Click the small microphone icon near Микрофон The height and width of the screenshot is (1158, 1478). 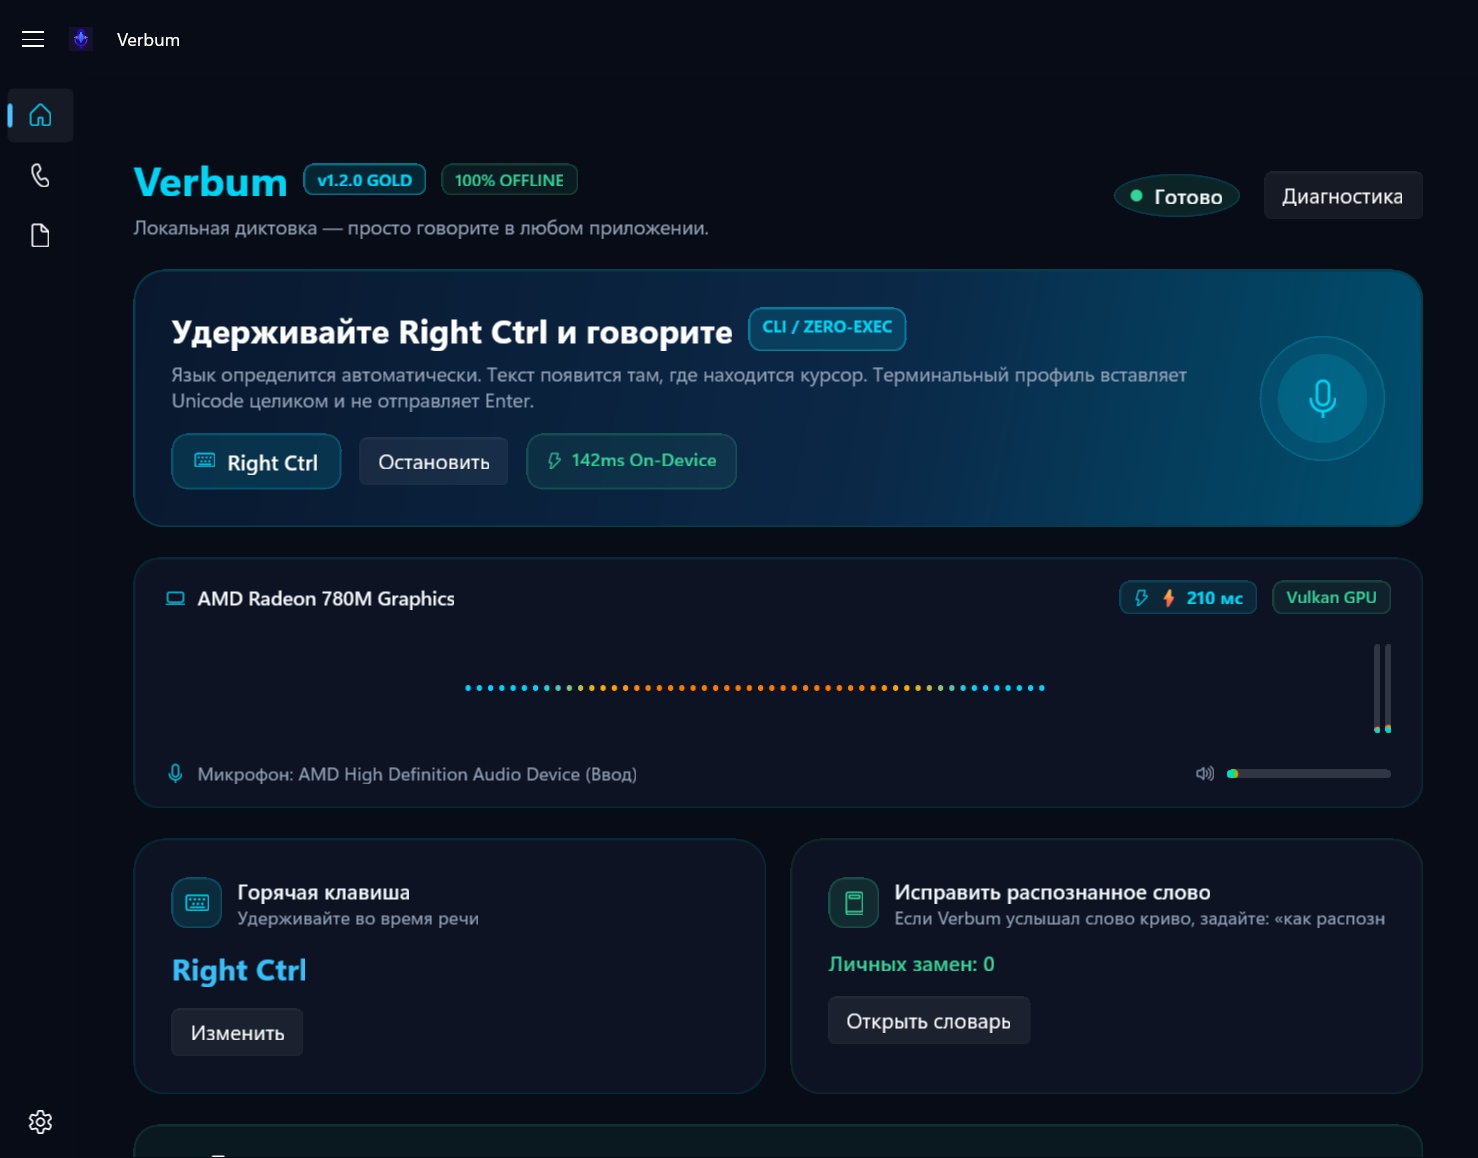click(x=175, y=774)
